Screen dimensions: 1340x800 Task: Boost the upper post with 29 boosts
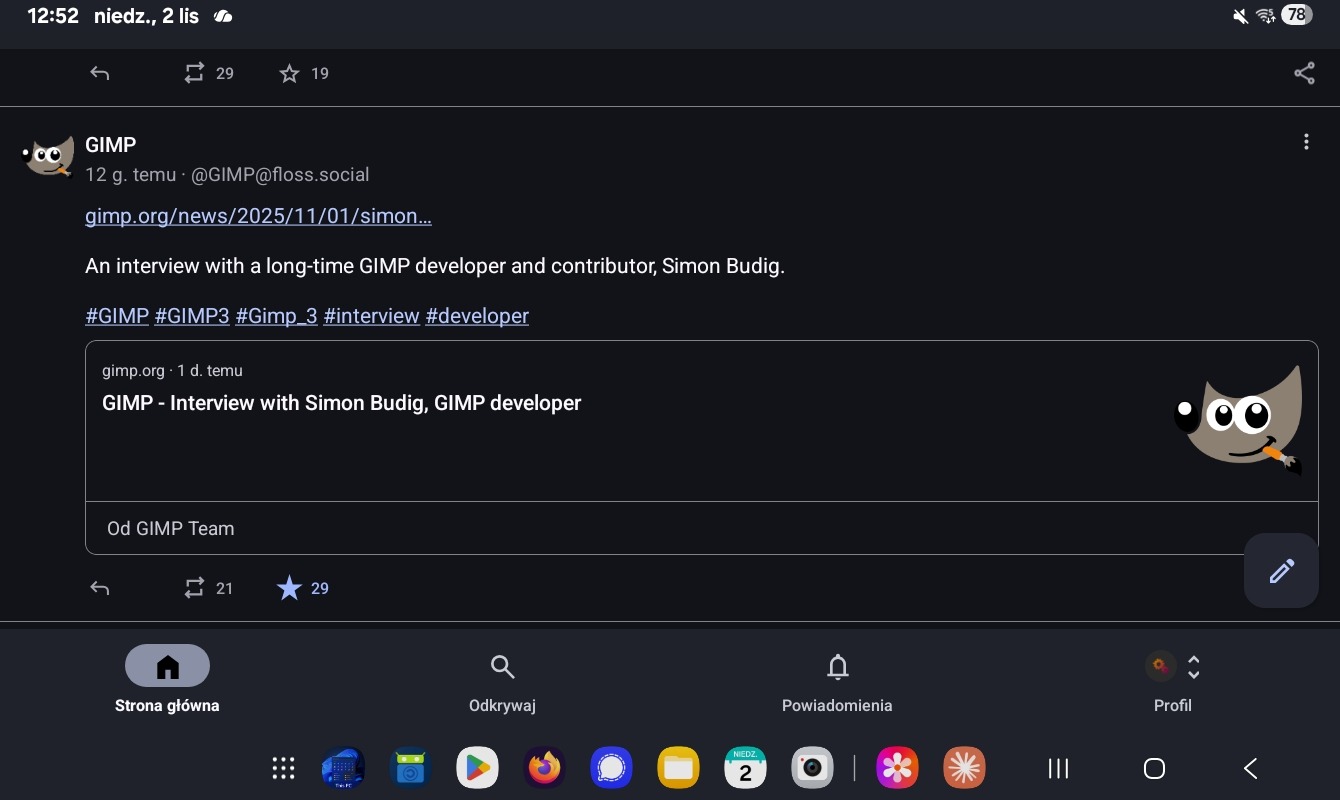195,73
